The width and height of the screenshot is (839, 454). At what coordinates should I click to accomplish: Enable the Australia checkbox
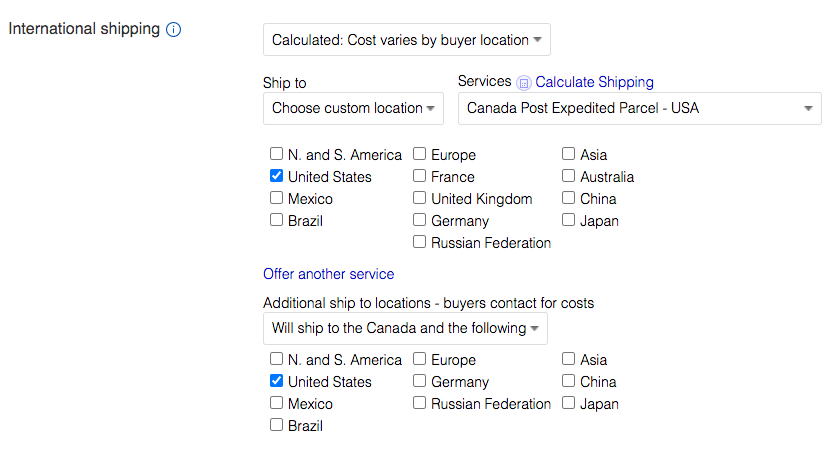point(568,176)
